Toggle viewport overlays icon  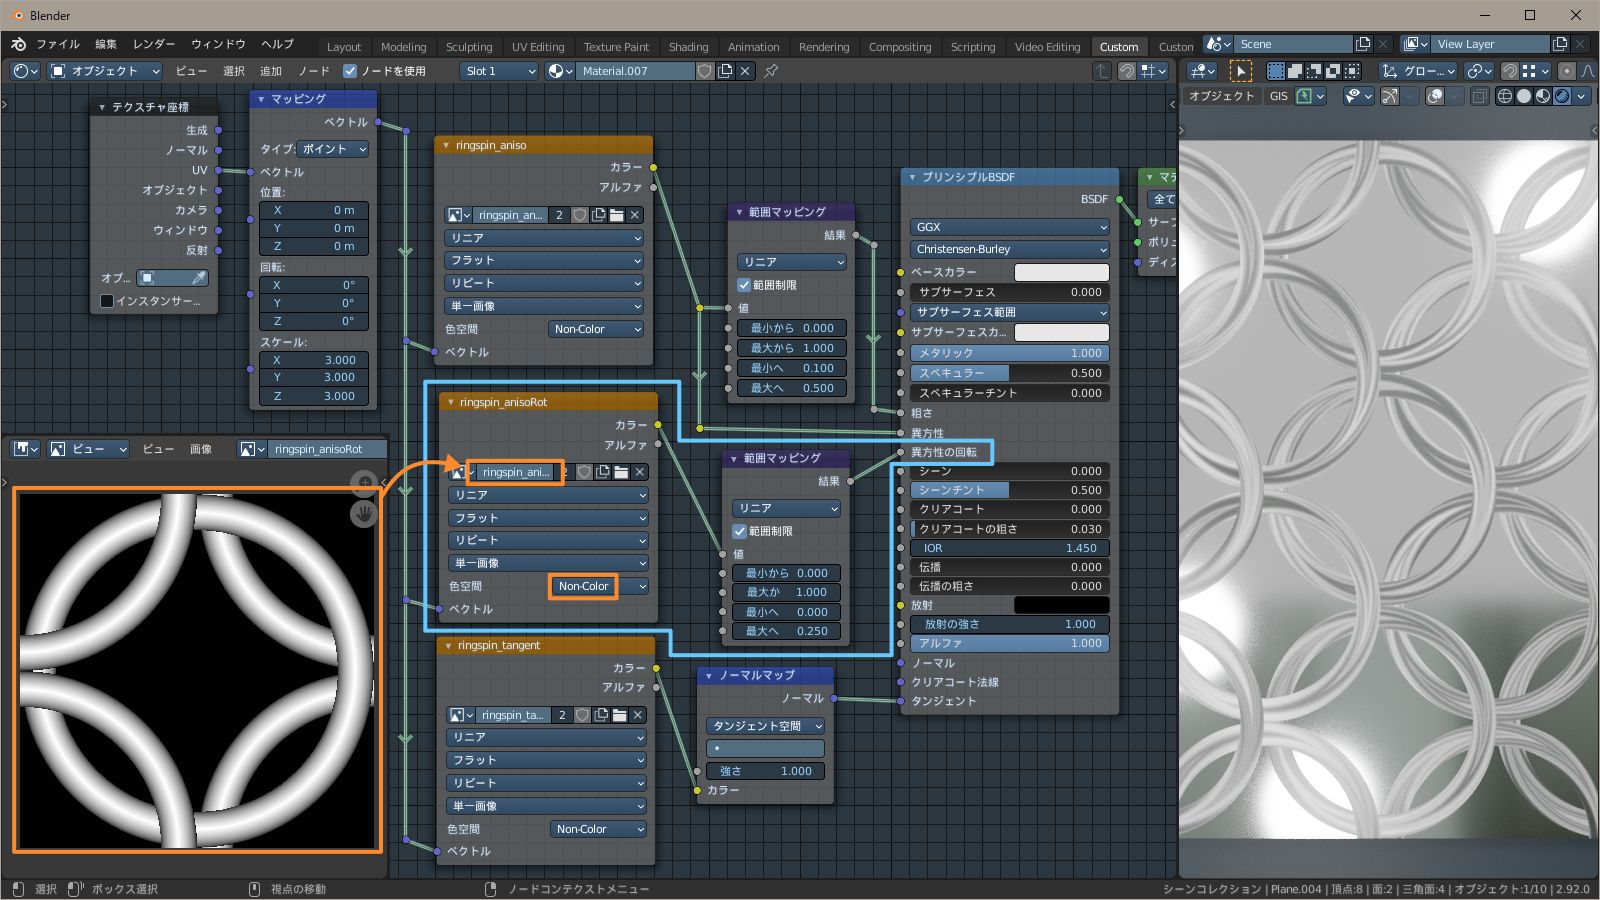[x=1434, y=96]
